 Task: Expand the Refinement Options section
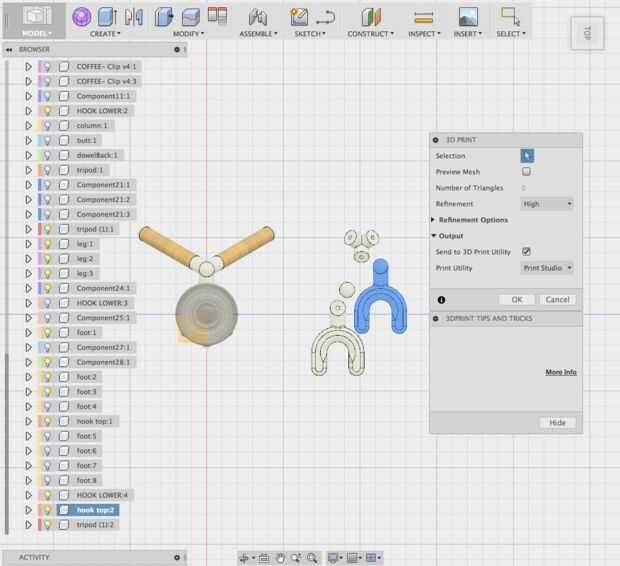[x=433, y=220]
